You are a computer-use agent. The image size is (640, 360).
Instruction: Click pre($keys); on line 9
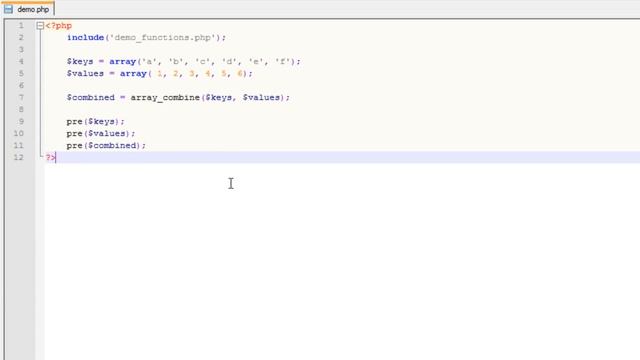(x=96, y=122)
